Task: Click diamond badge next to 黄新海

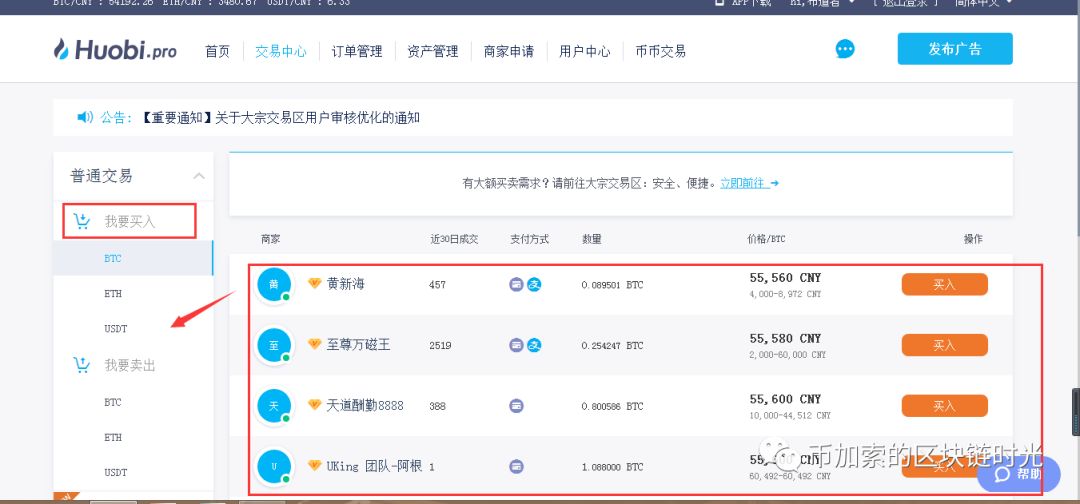Action: pyautogui.click(x=315, y=283)
